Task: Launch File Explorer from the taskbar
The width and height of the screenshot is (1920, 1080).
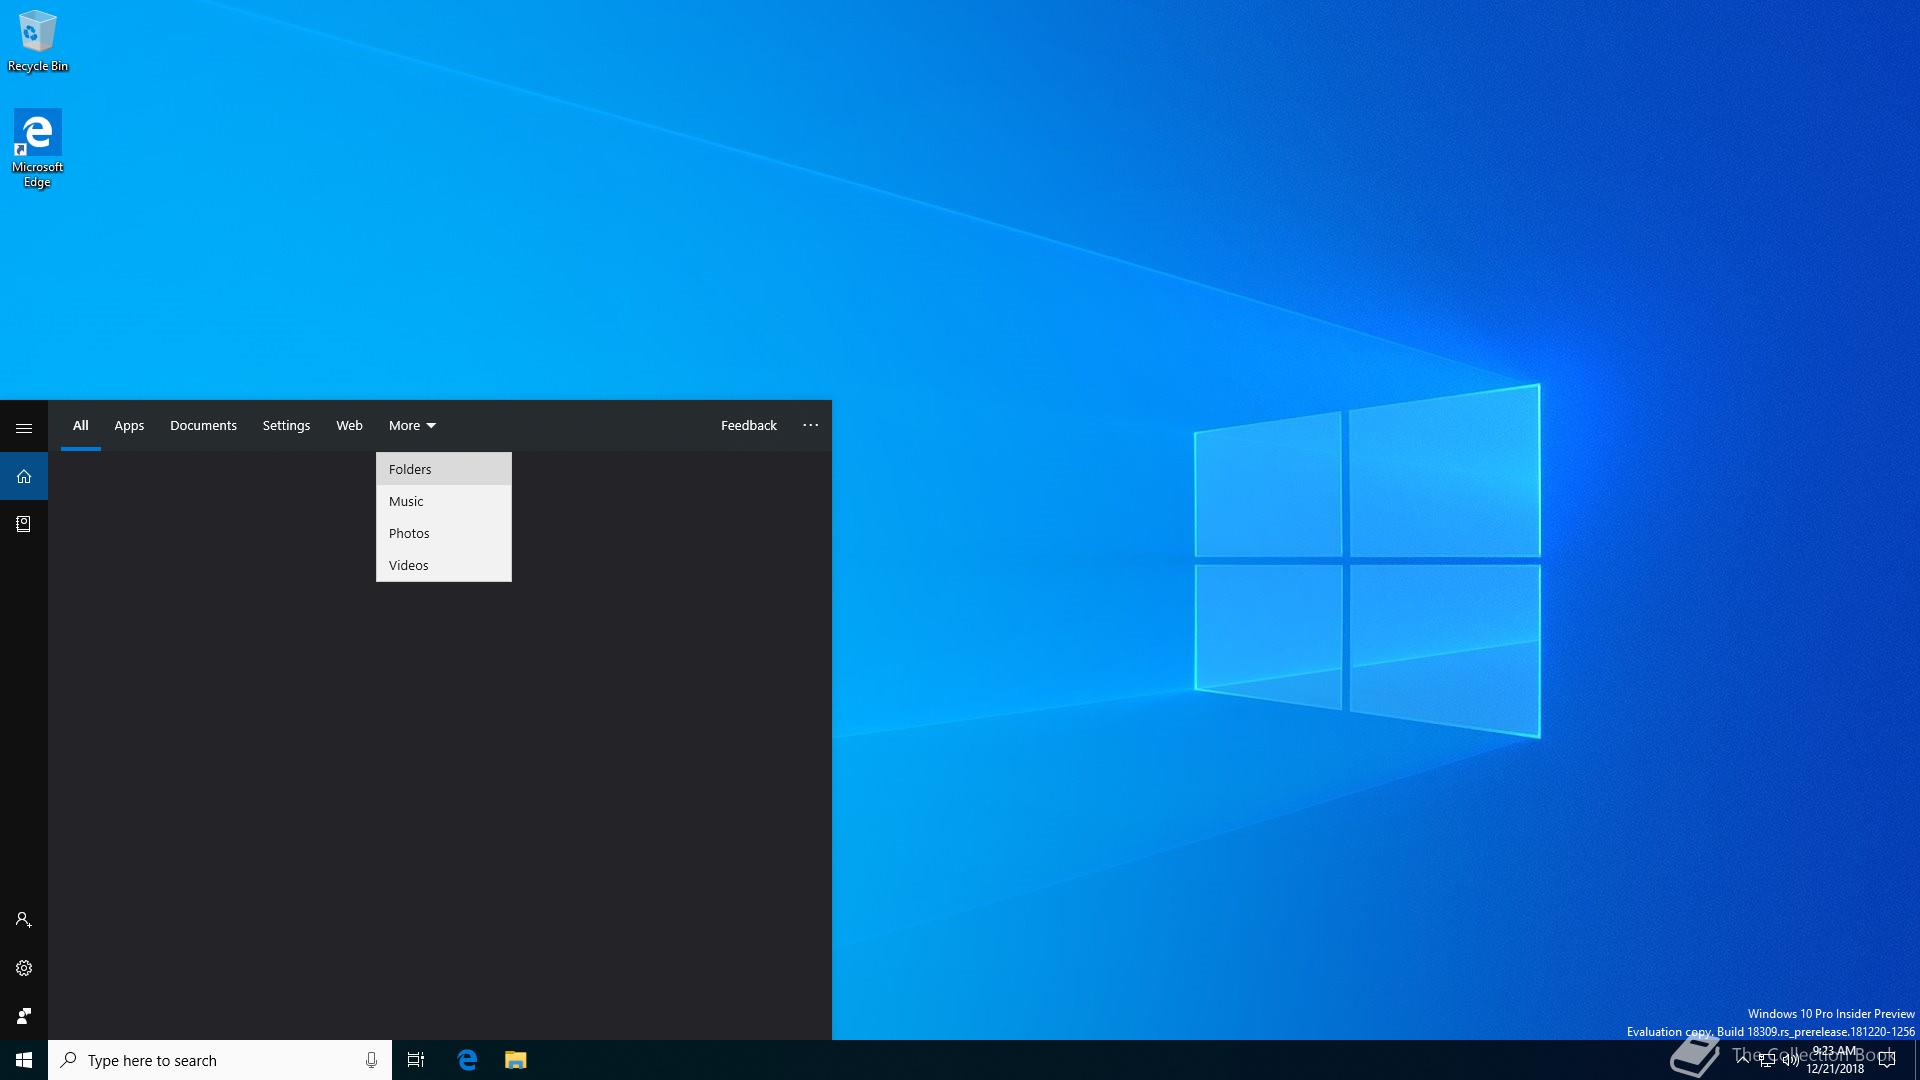Action: [x=515, y=1060]
